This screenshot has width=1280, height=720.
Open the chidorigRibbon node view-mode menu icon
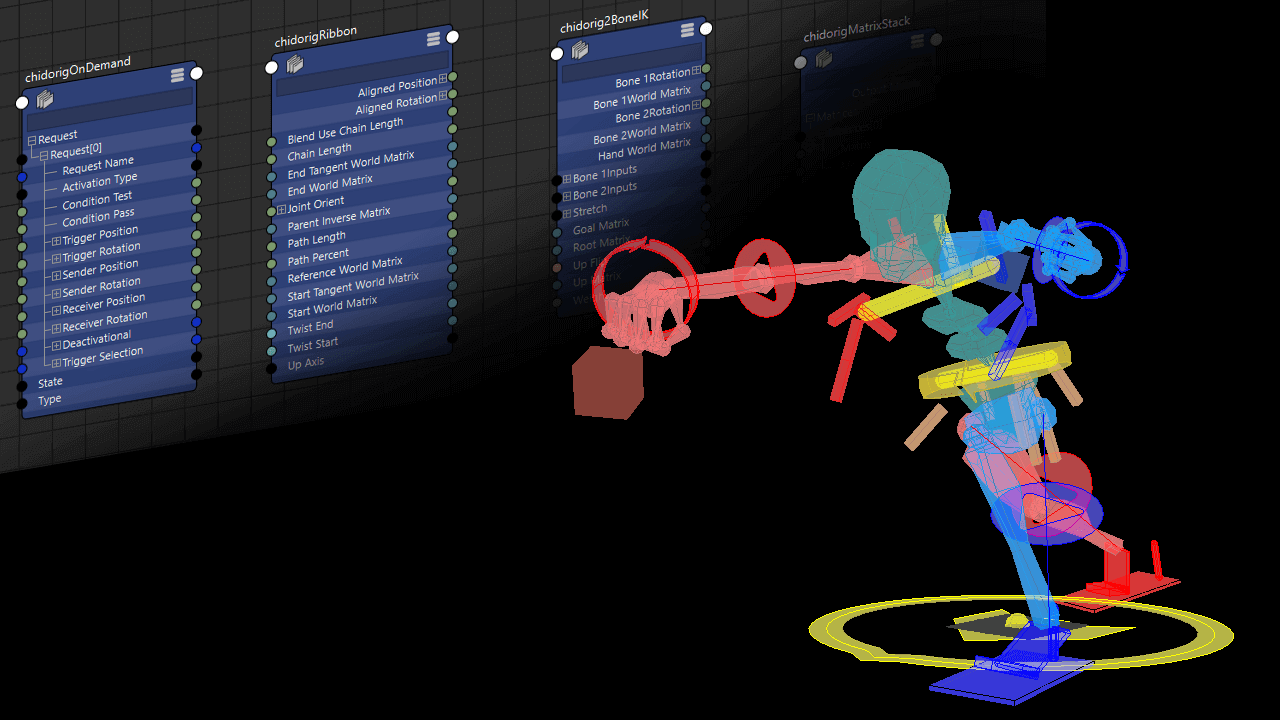point(433,39)
